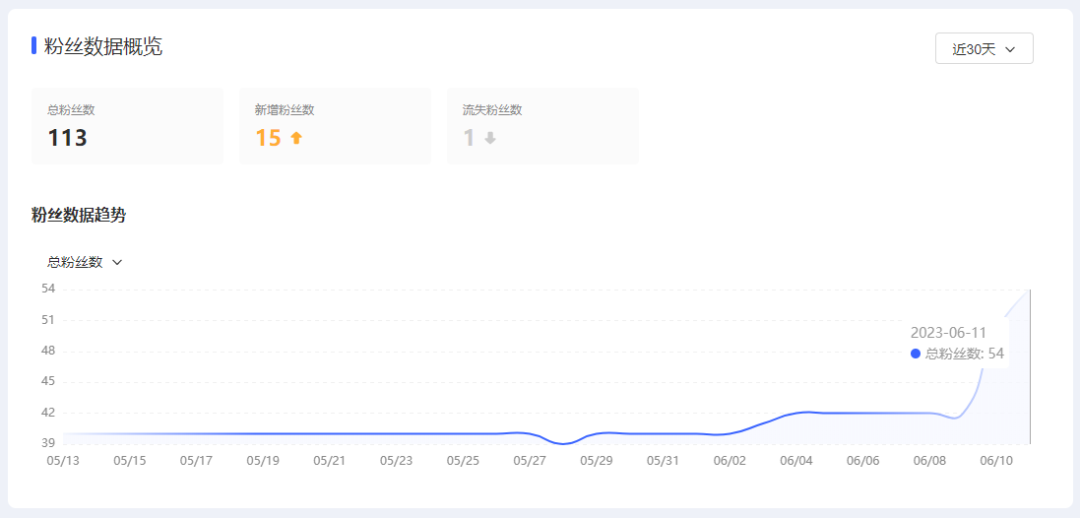Select the 总粉丝数 113 summary card
The image size is (1080, 518).
point(127,126)
